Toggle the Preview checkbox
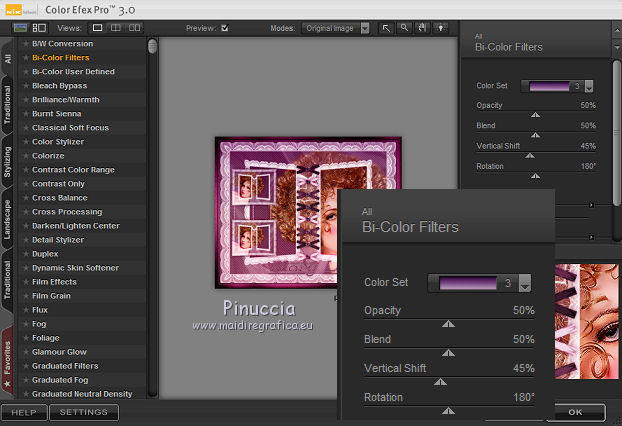Viewport: 622px width, 426px height. tap(225, 28)
